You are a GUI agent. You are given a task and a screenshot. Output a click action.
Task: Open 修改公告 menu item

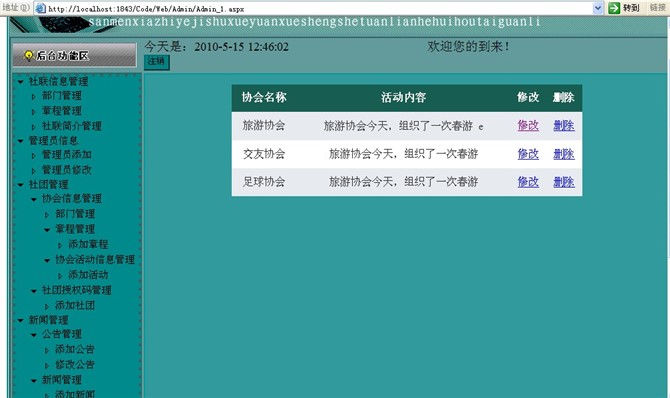75,365
